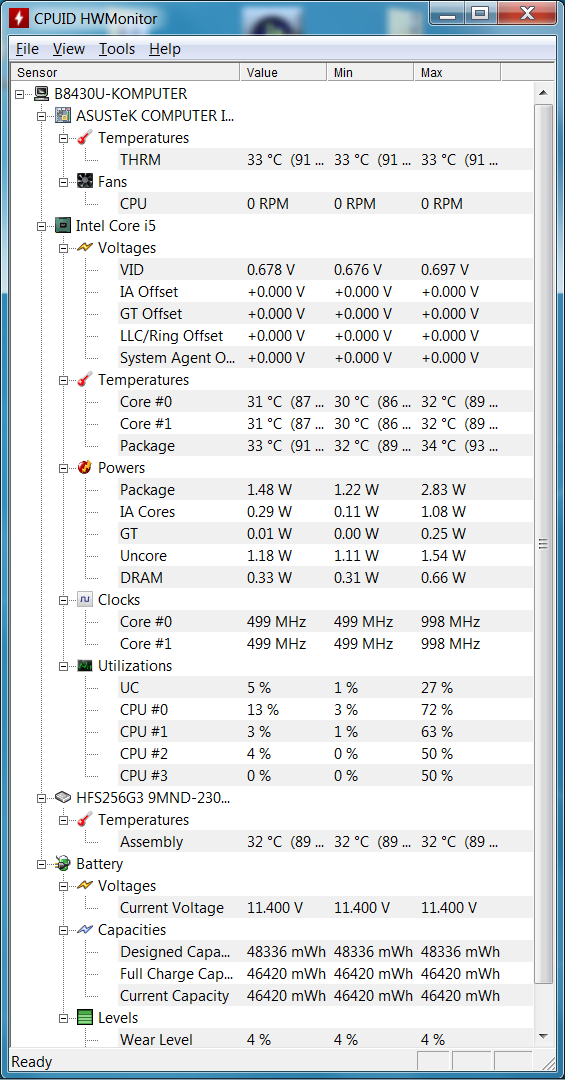Click the fan icon beside Fans

point(85,182)
